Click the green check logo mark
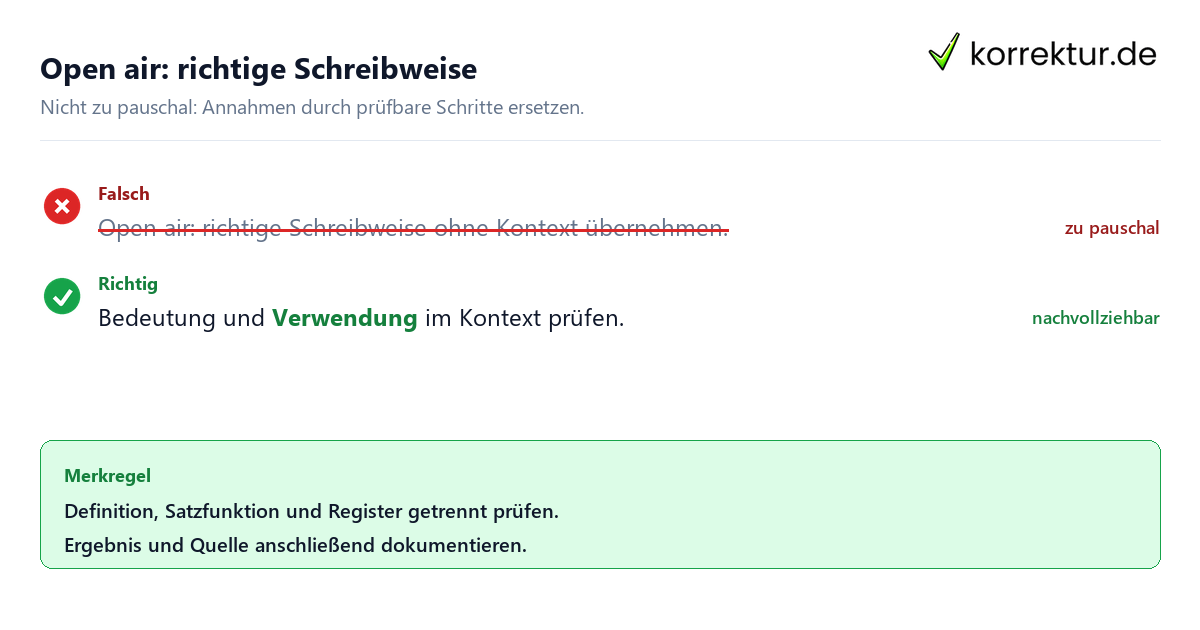 coord(944,52)
